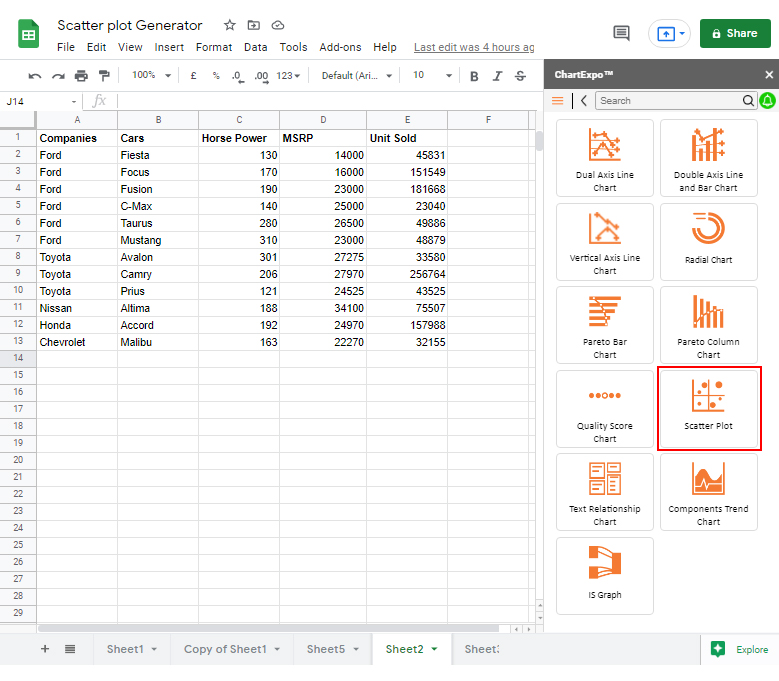
Task: Open the Help menu
Action: pyautogui.click(x=385, y=47)
